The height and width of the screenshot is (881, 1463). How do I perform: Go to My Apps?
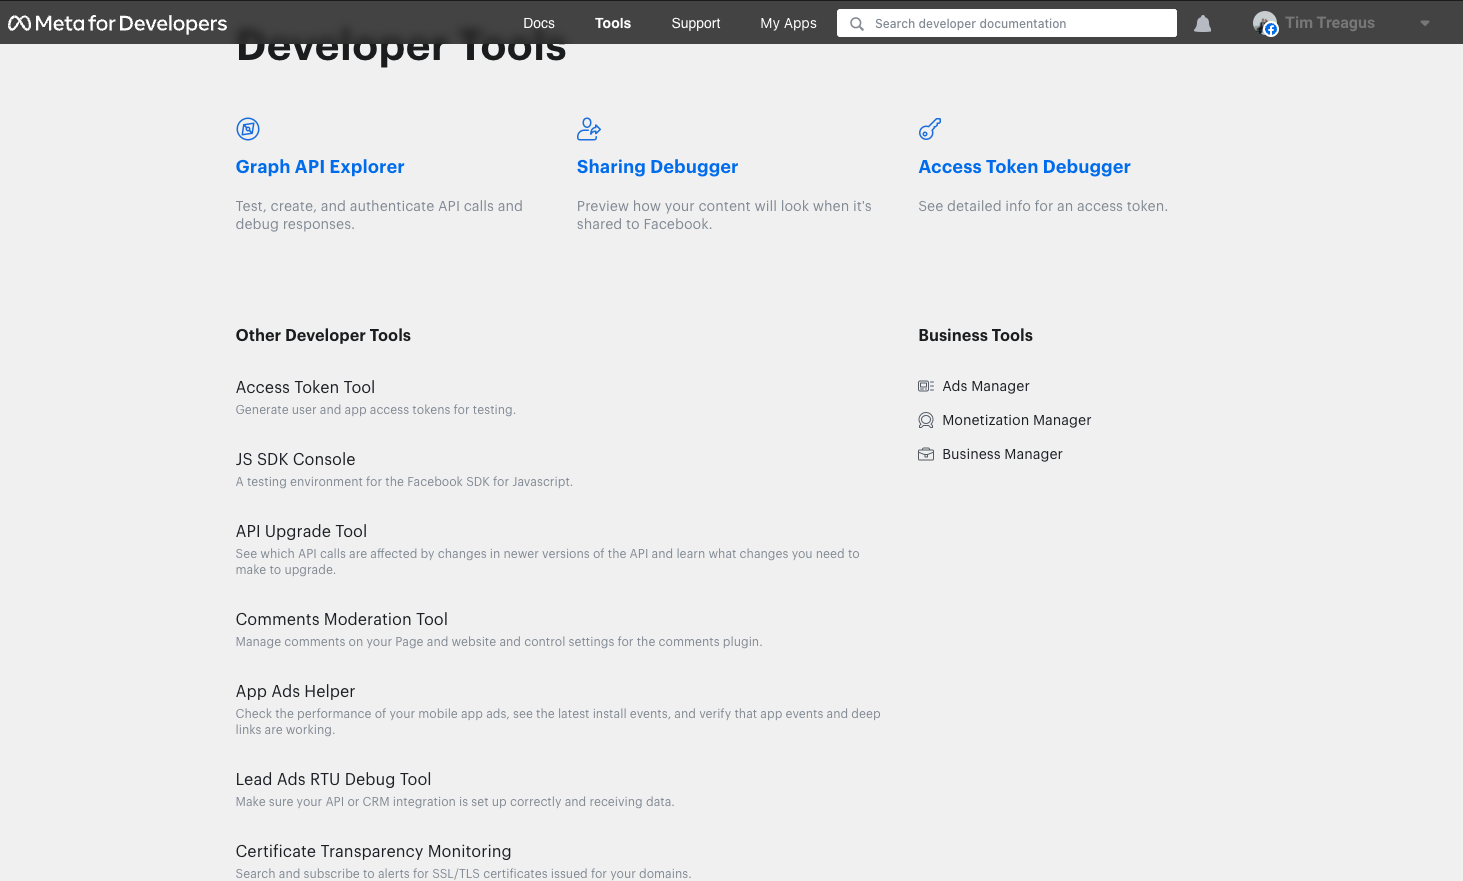(x=788, y=23)
